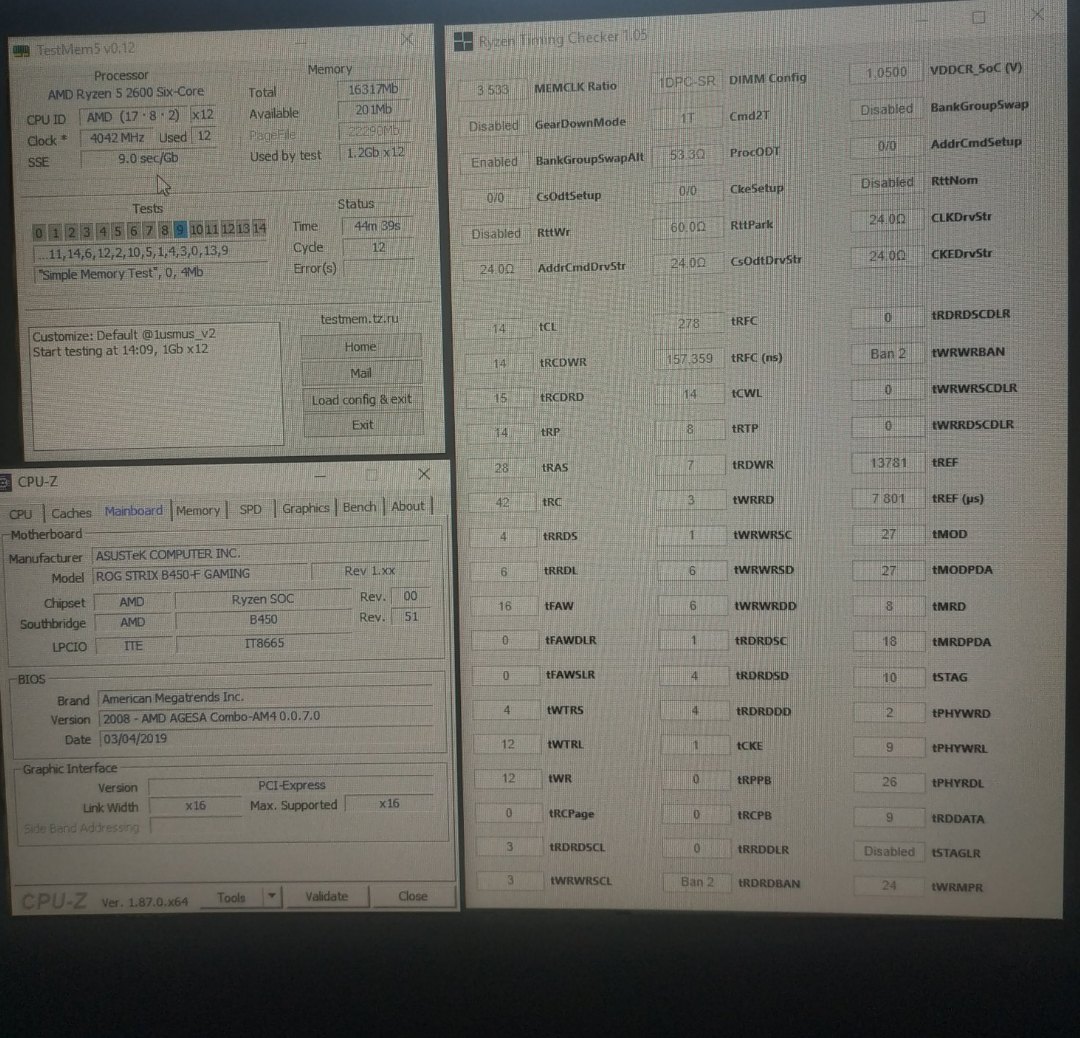Click the Cmd2T 1T field

point(687,118)
